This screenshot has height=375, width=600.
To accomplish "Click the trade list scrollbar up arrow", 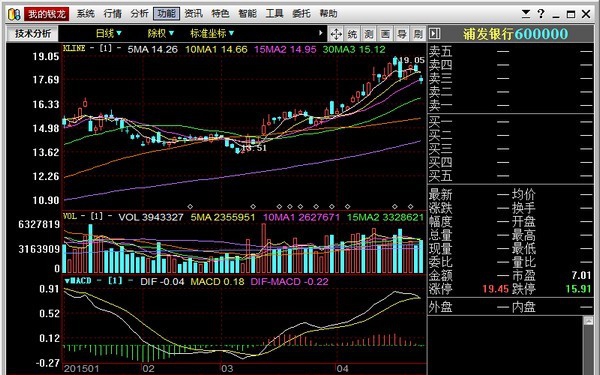I will [589, 321].
